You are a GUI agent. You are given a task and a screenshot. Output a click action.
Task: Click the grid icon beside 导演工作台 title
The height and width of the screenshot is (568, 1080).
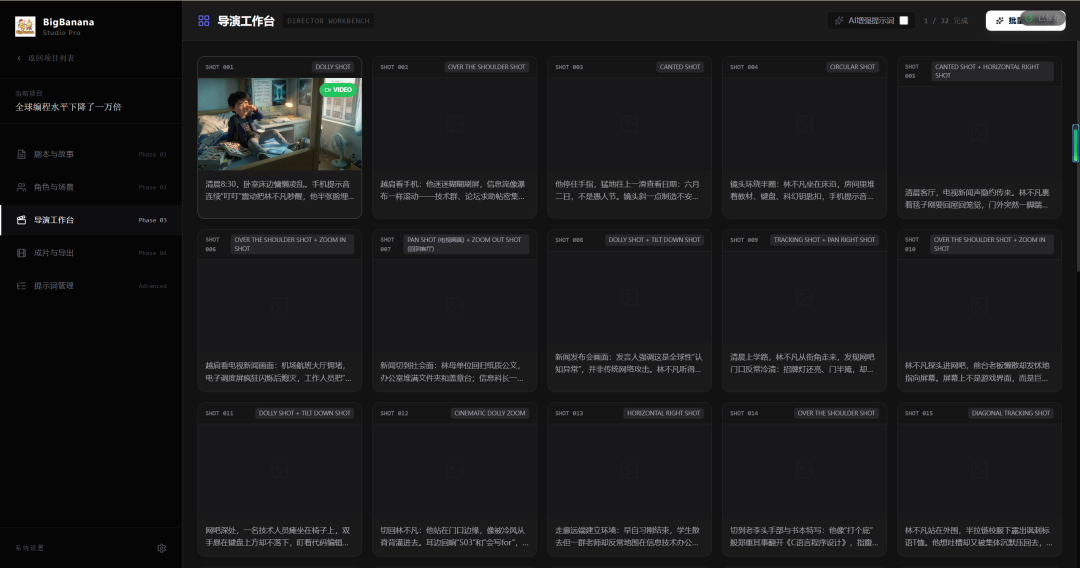pyautogui.click(x=204, y=20)
